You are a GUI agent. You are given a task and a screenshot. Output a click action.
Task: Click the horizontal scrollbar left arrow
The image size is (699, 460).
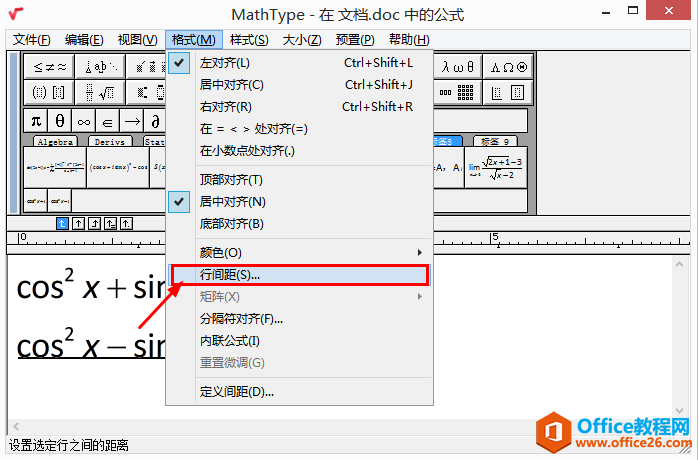(x=16, y=427)
